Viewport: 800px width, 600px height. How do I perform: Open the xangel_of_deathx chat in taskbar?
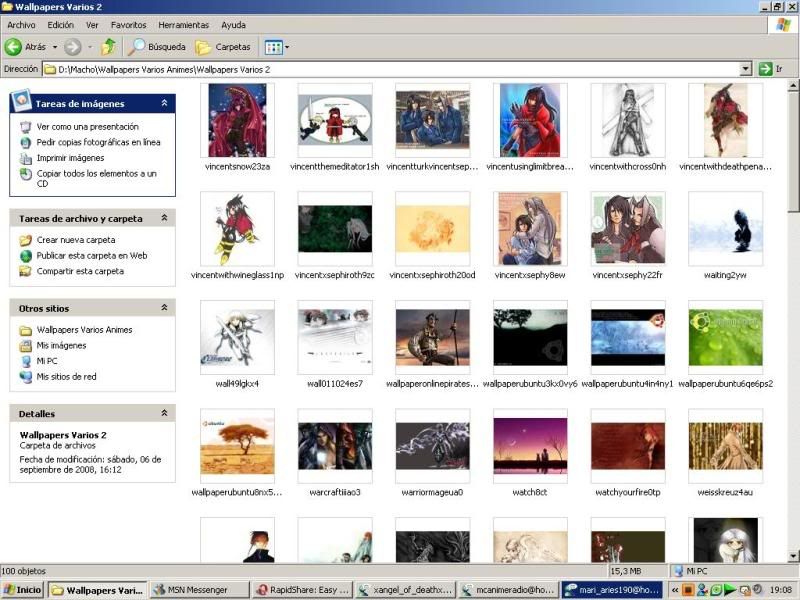click(406, 590)
